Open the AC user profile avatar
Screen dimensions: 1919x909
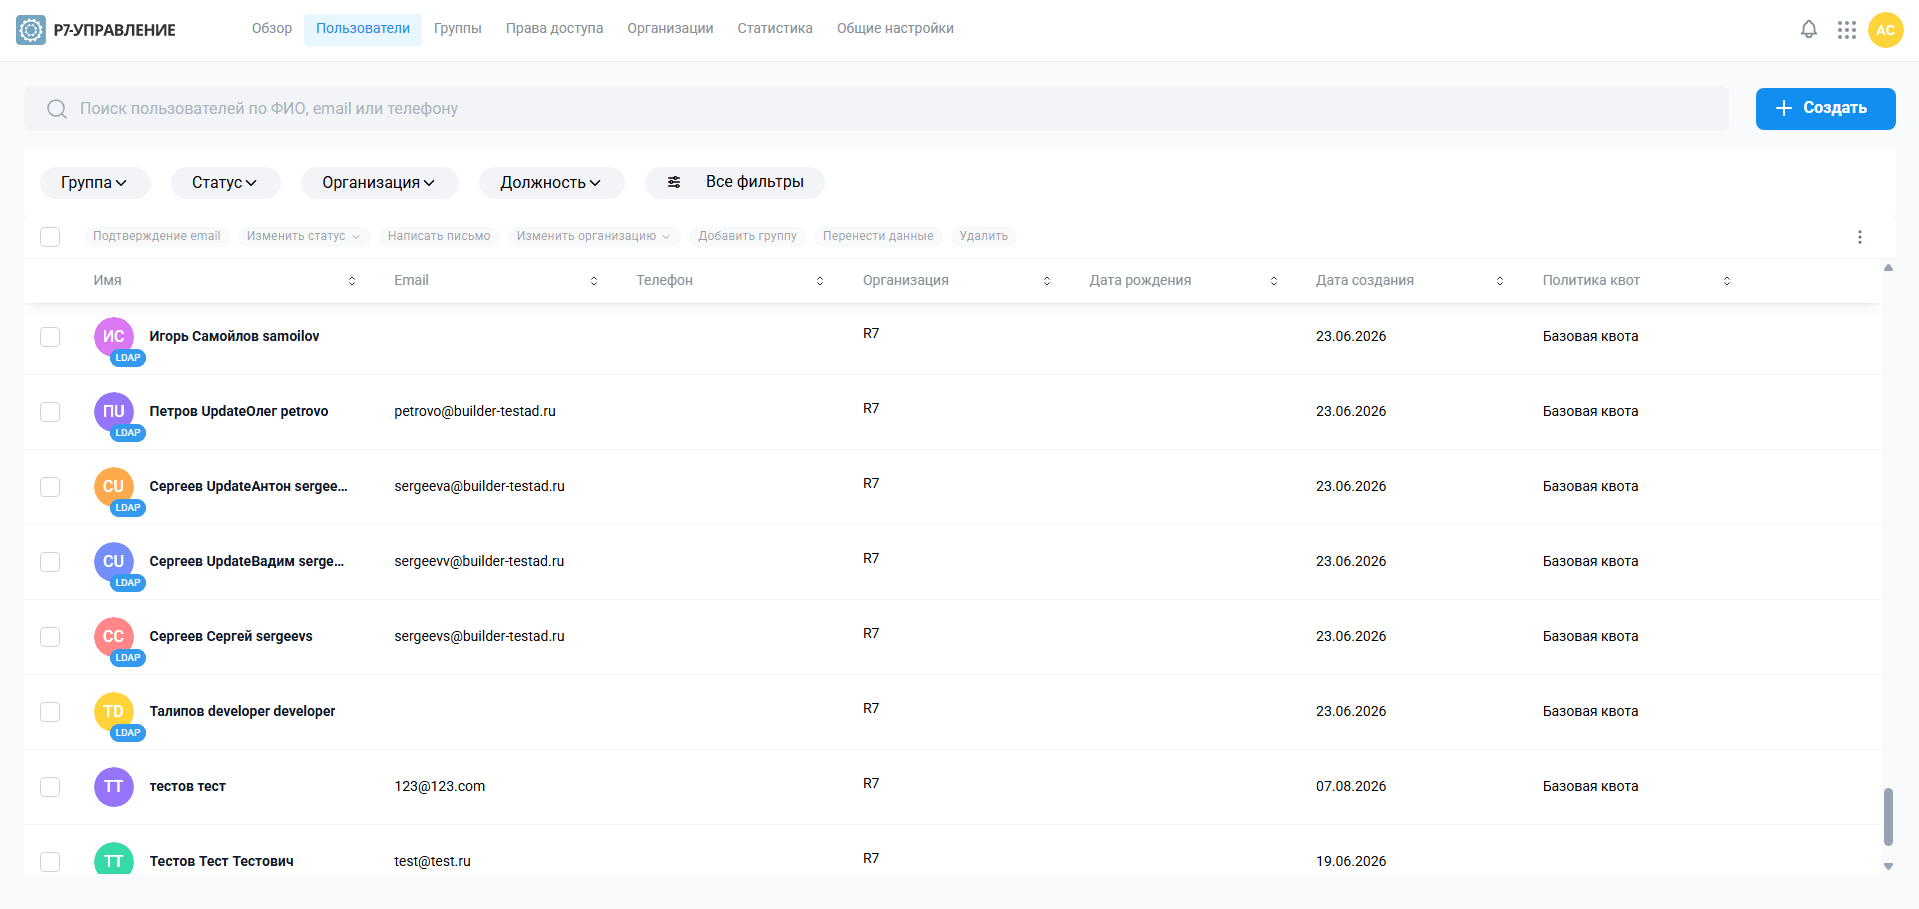(1885, 30)
